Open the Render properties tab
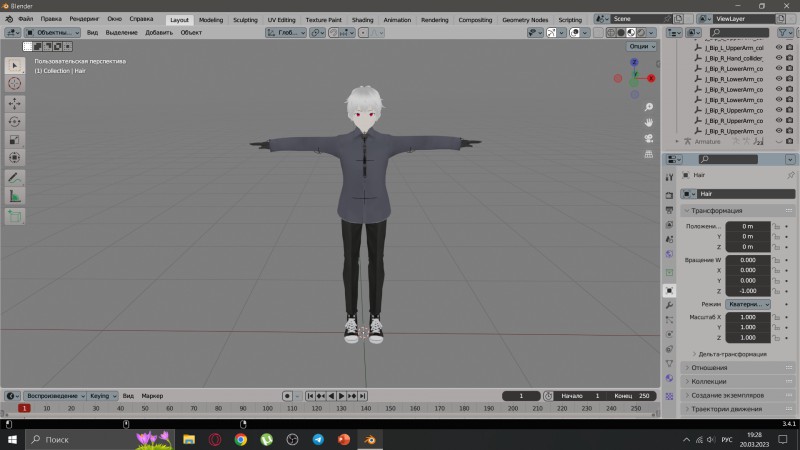 pos(669,195)
